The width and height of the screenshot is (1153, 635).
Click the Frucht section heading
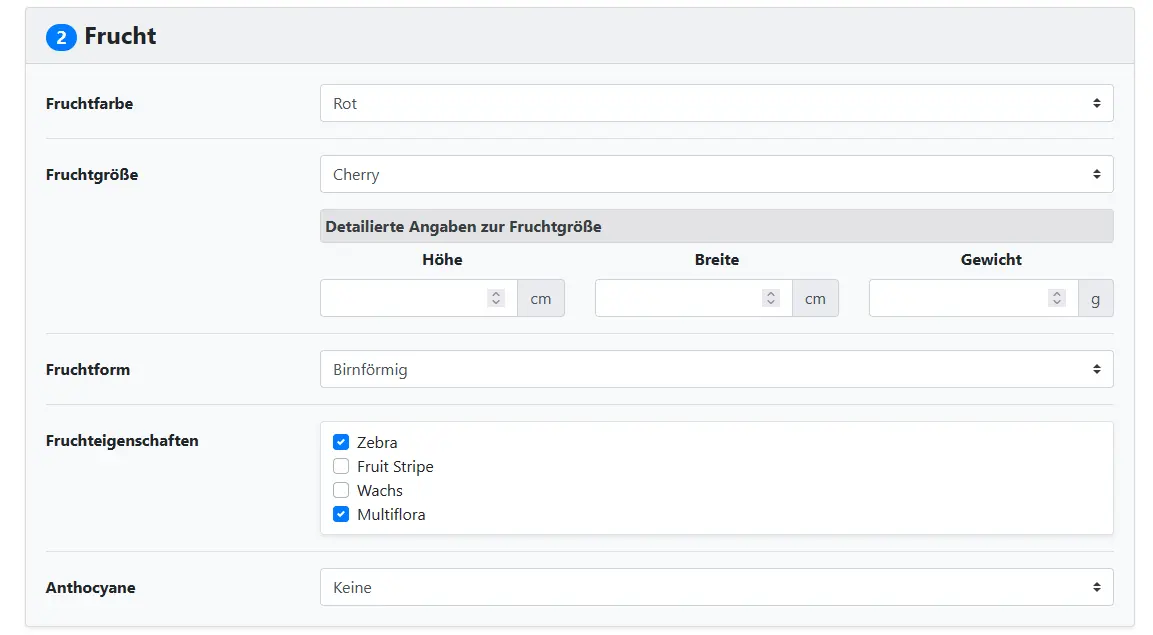(x=120, y=36)
